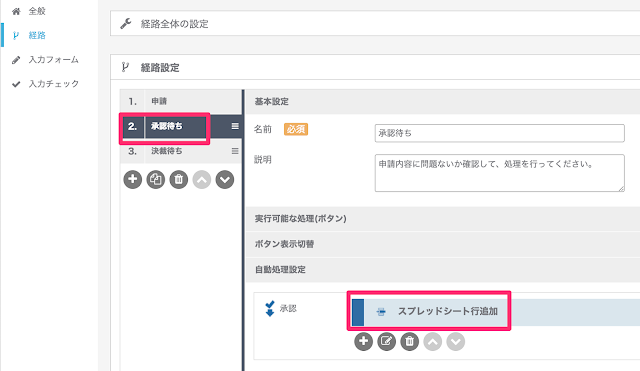Duplicate the selected route step
Image resolution: width=640 pixels, height=371 pixels.
coord(156,179)
